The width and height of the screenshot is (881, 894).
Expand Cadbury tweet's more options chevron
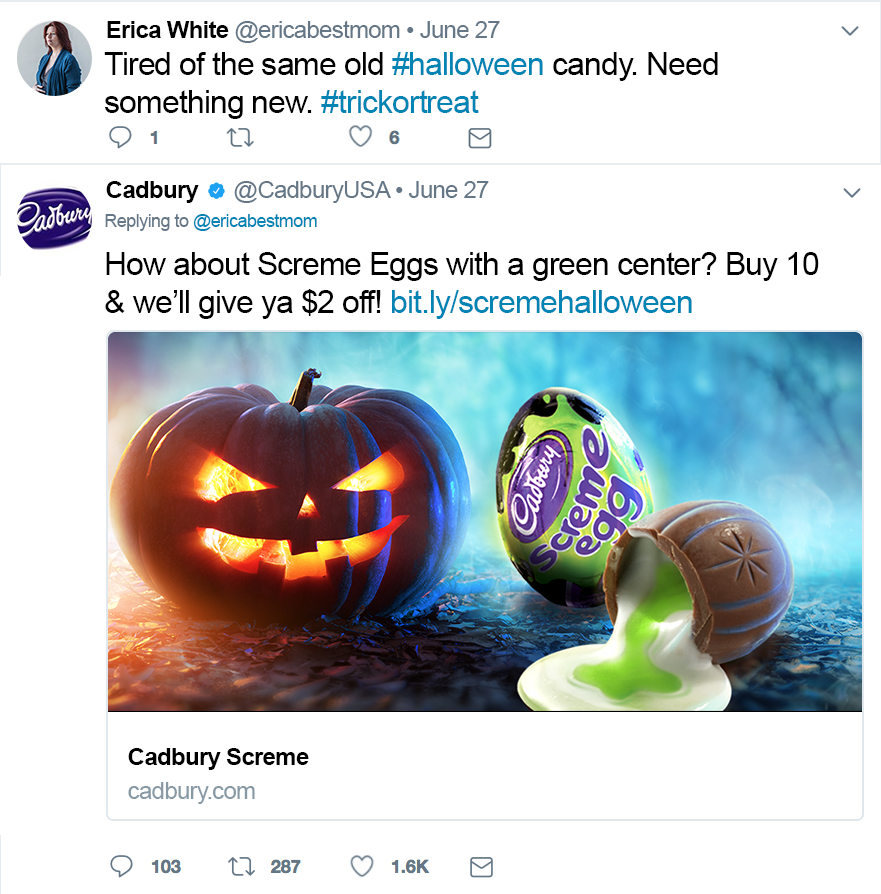[851, 192]
